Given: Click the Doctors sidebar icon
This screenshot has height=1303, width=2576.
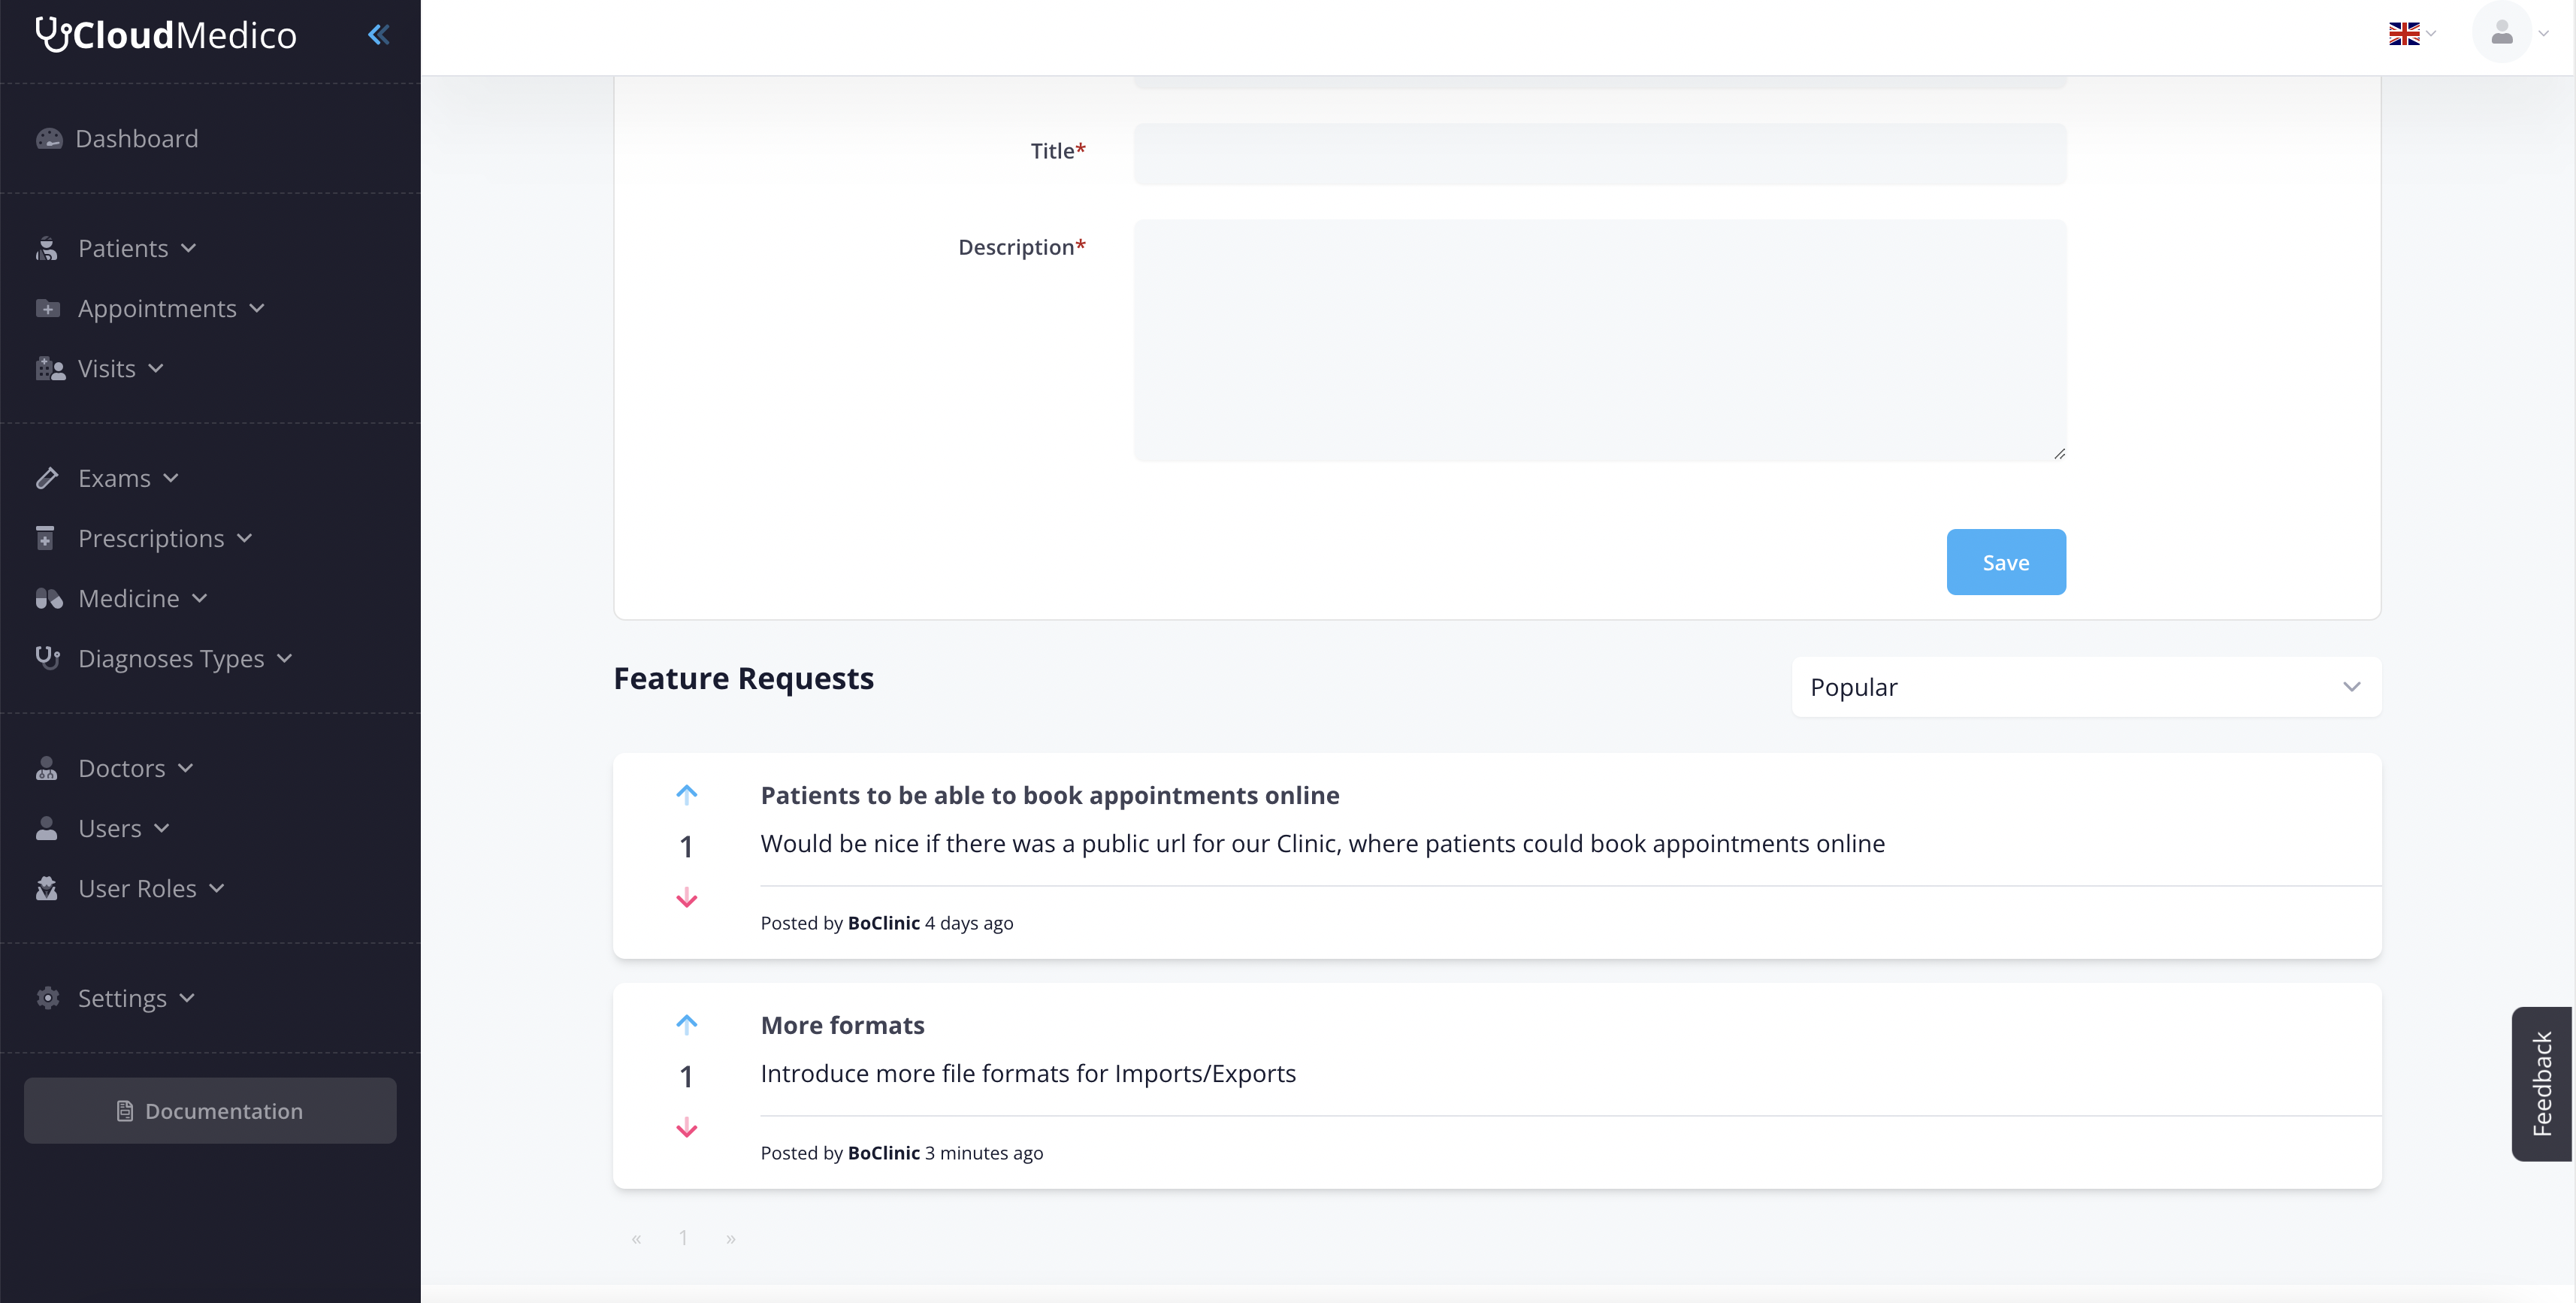Looking at the screenshot, I should pos(47,769).
